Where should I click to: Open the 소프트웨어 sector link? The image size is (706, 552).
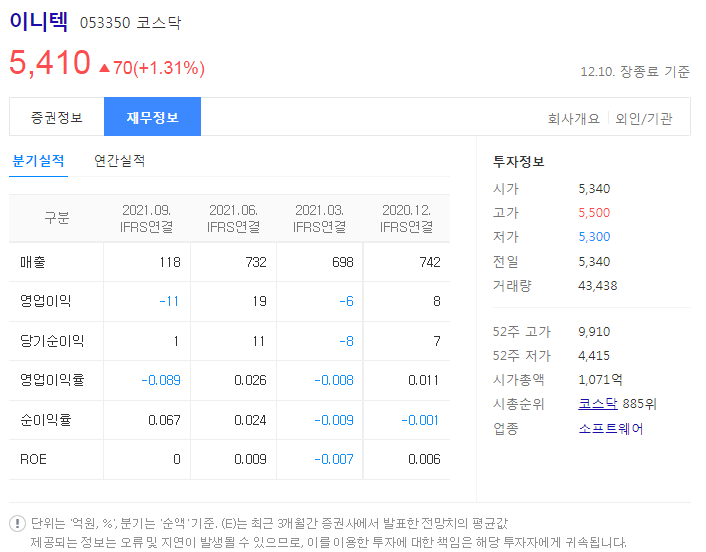click(611, 428)
